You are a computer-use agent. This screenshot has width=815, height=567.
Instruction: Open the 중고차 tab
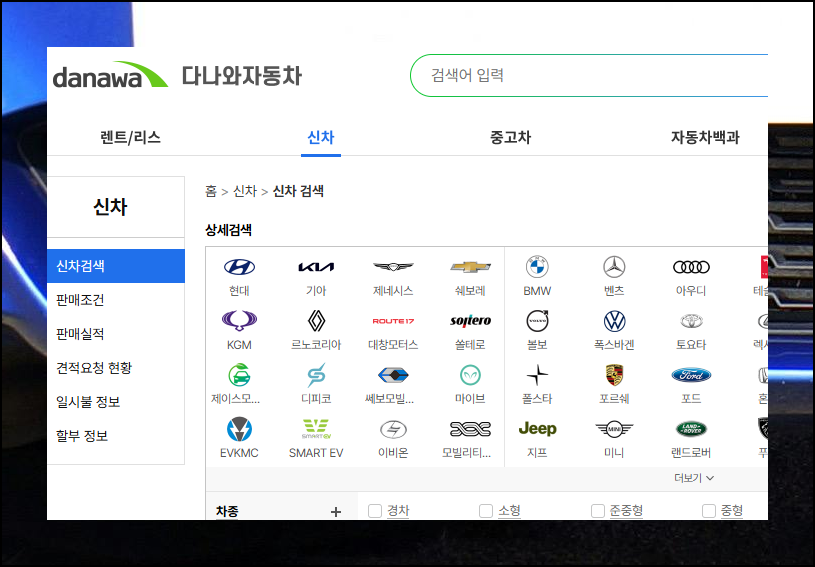tap(510, 138)
